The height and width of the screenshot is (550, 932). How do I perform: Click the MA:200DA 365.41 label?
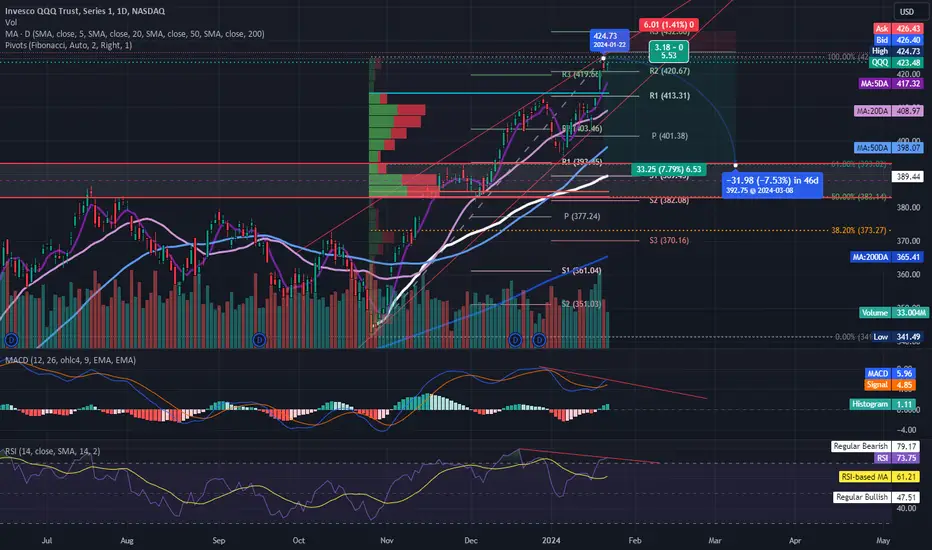[886, 257]
